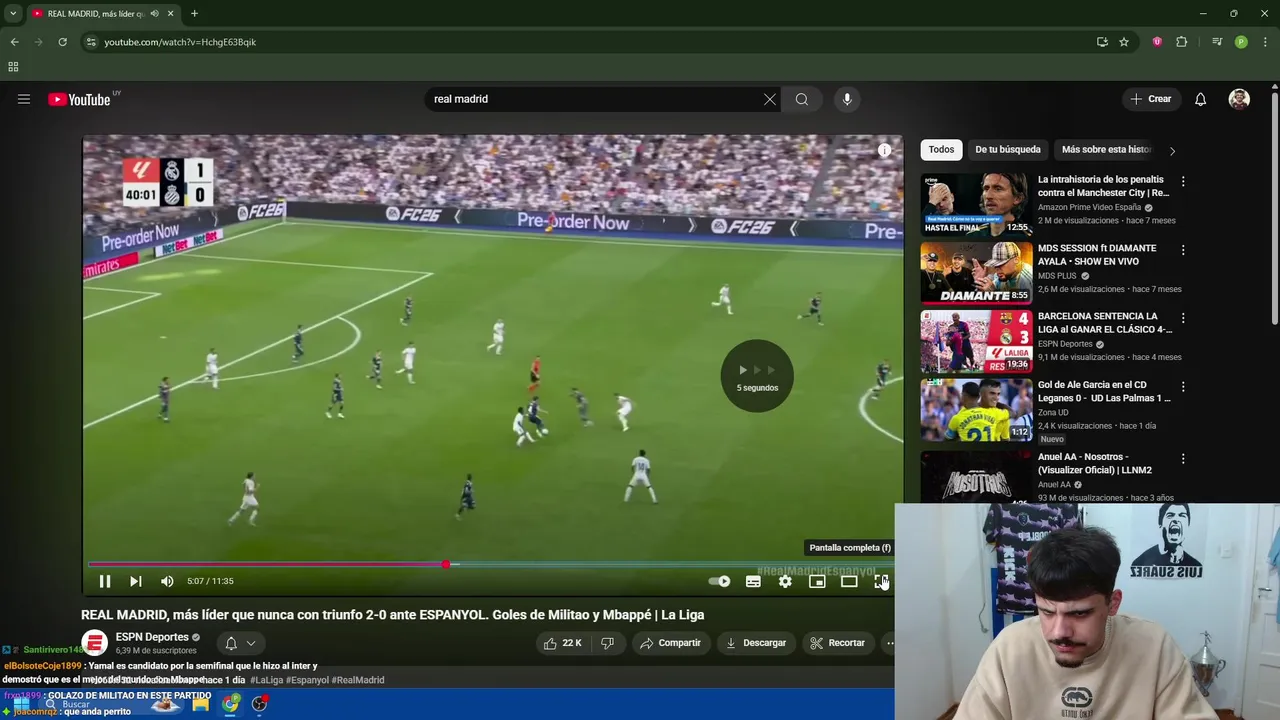
Task: Show more filter chips with right arrow
Action: coord(1172,151)
